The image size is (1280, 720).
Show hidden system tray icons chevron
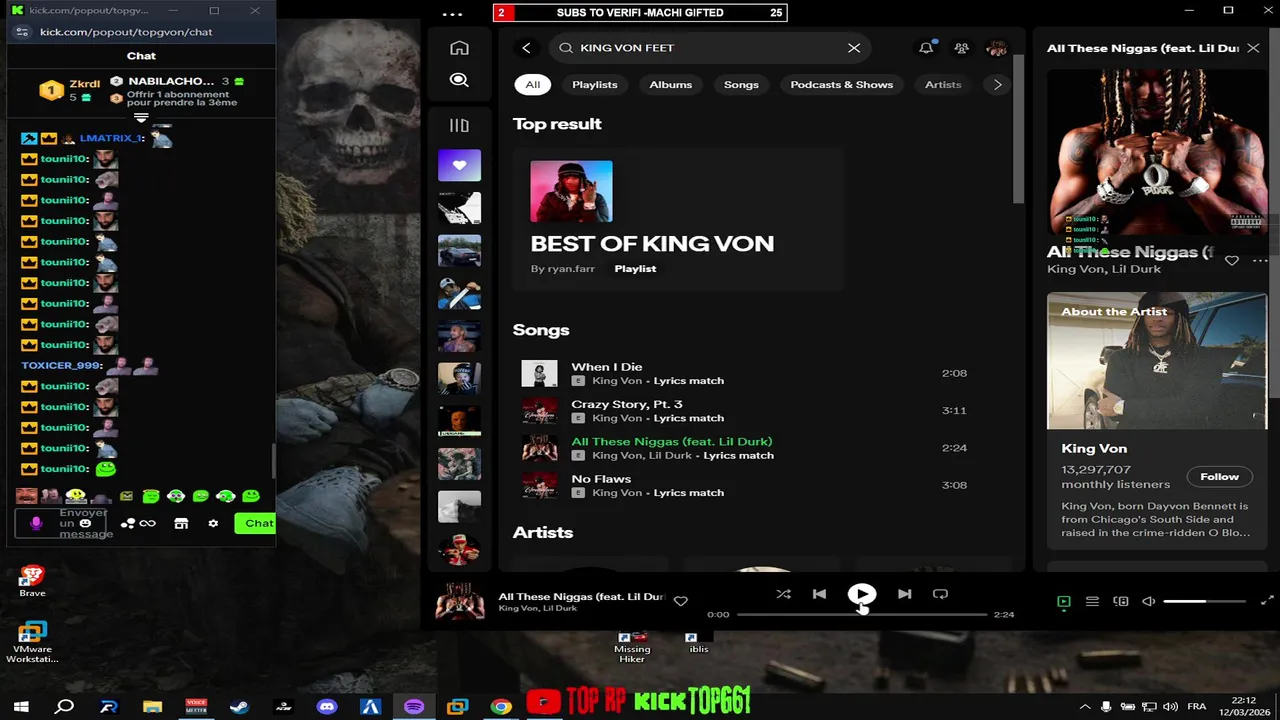pyautogui.click(x=1085, y=707)
